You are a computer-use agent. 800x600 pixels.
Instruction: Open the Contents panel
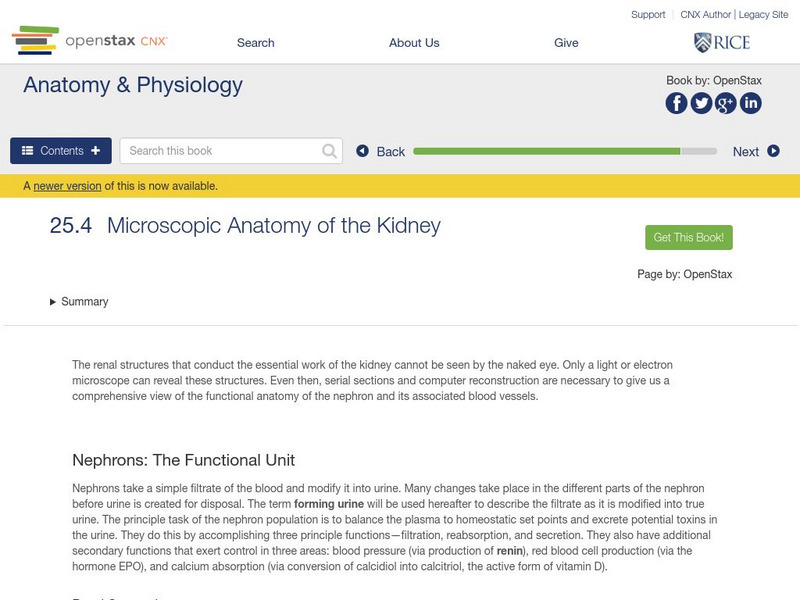tap(60, 150)
